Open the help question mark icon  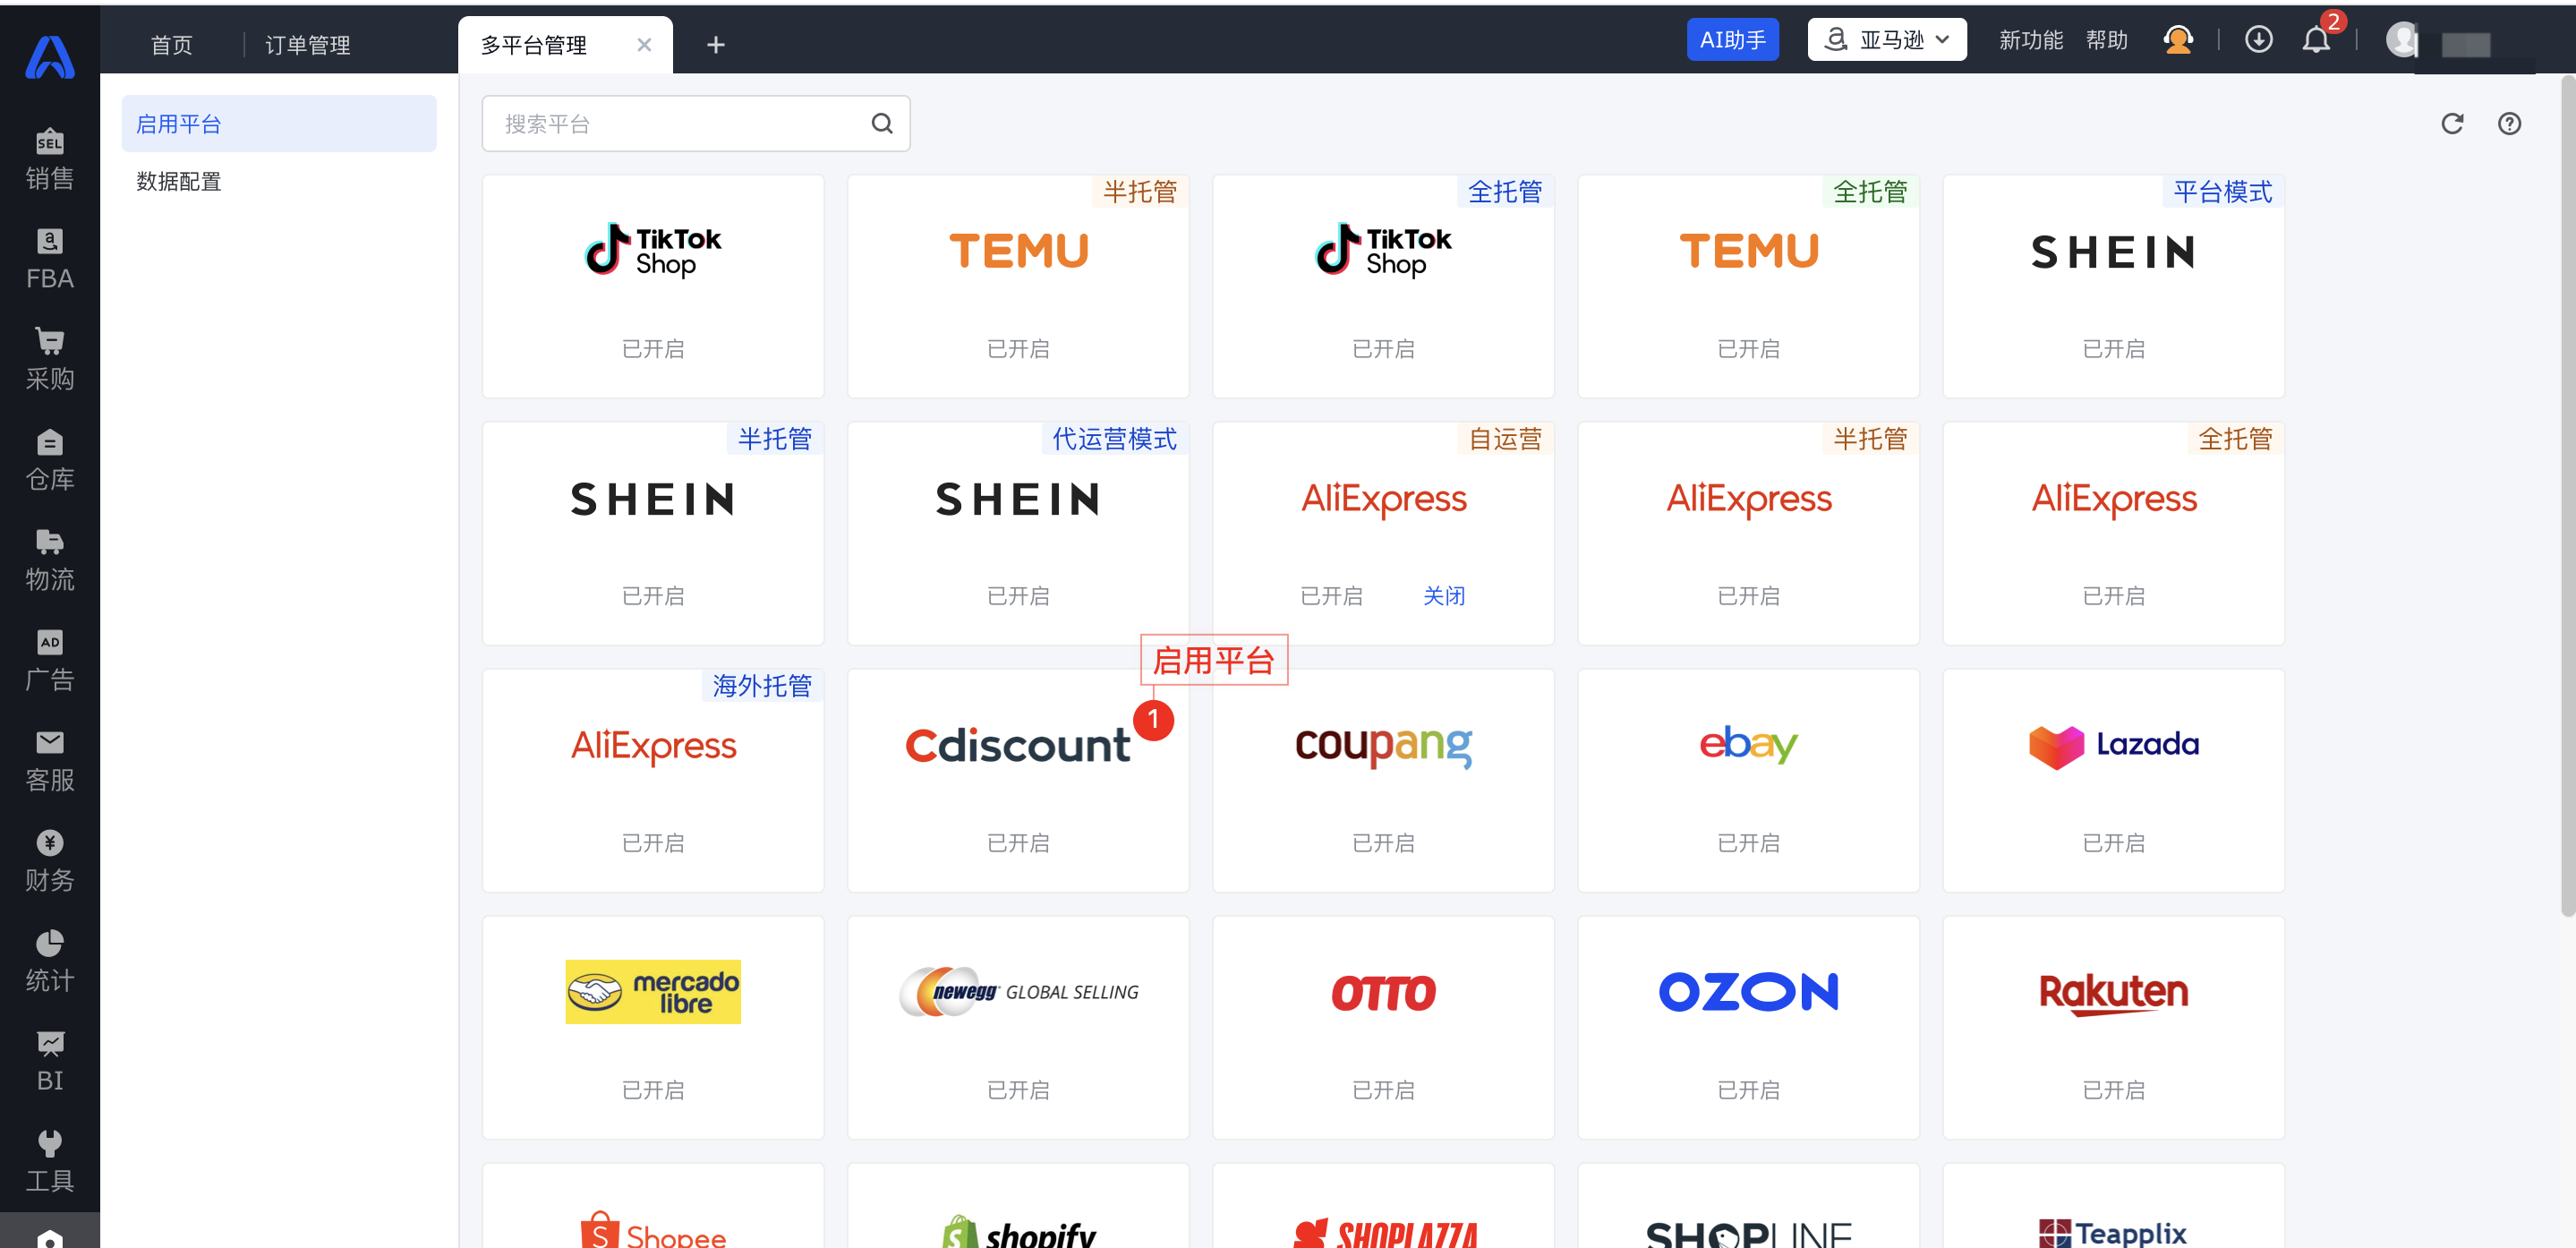tap(2508, 124)
